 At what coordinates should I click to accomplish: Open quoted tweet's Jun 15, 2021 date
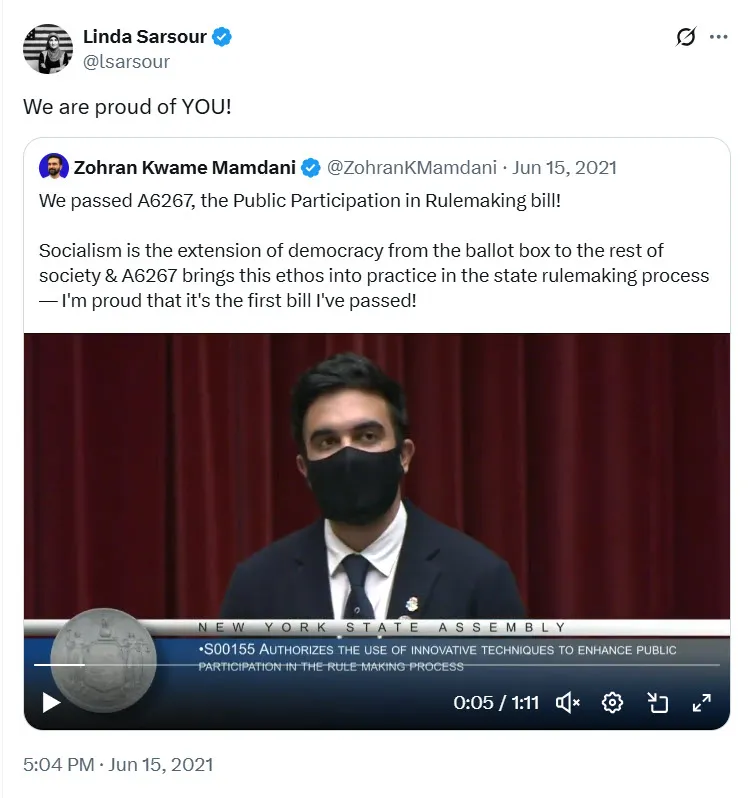(565, 167)
